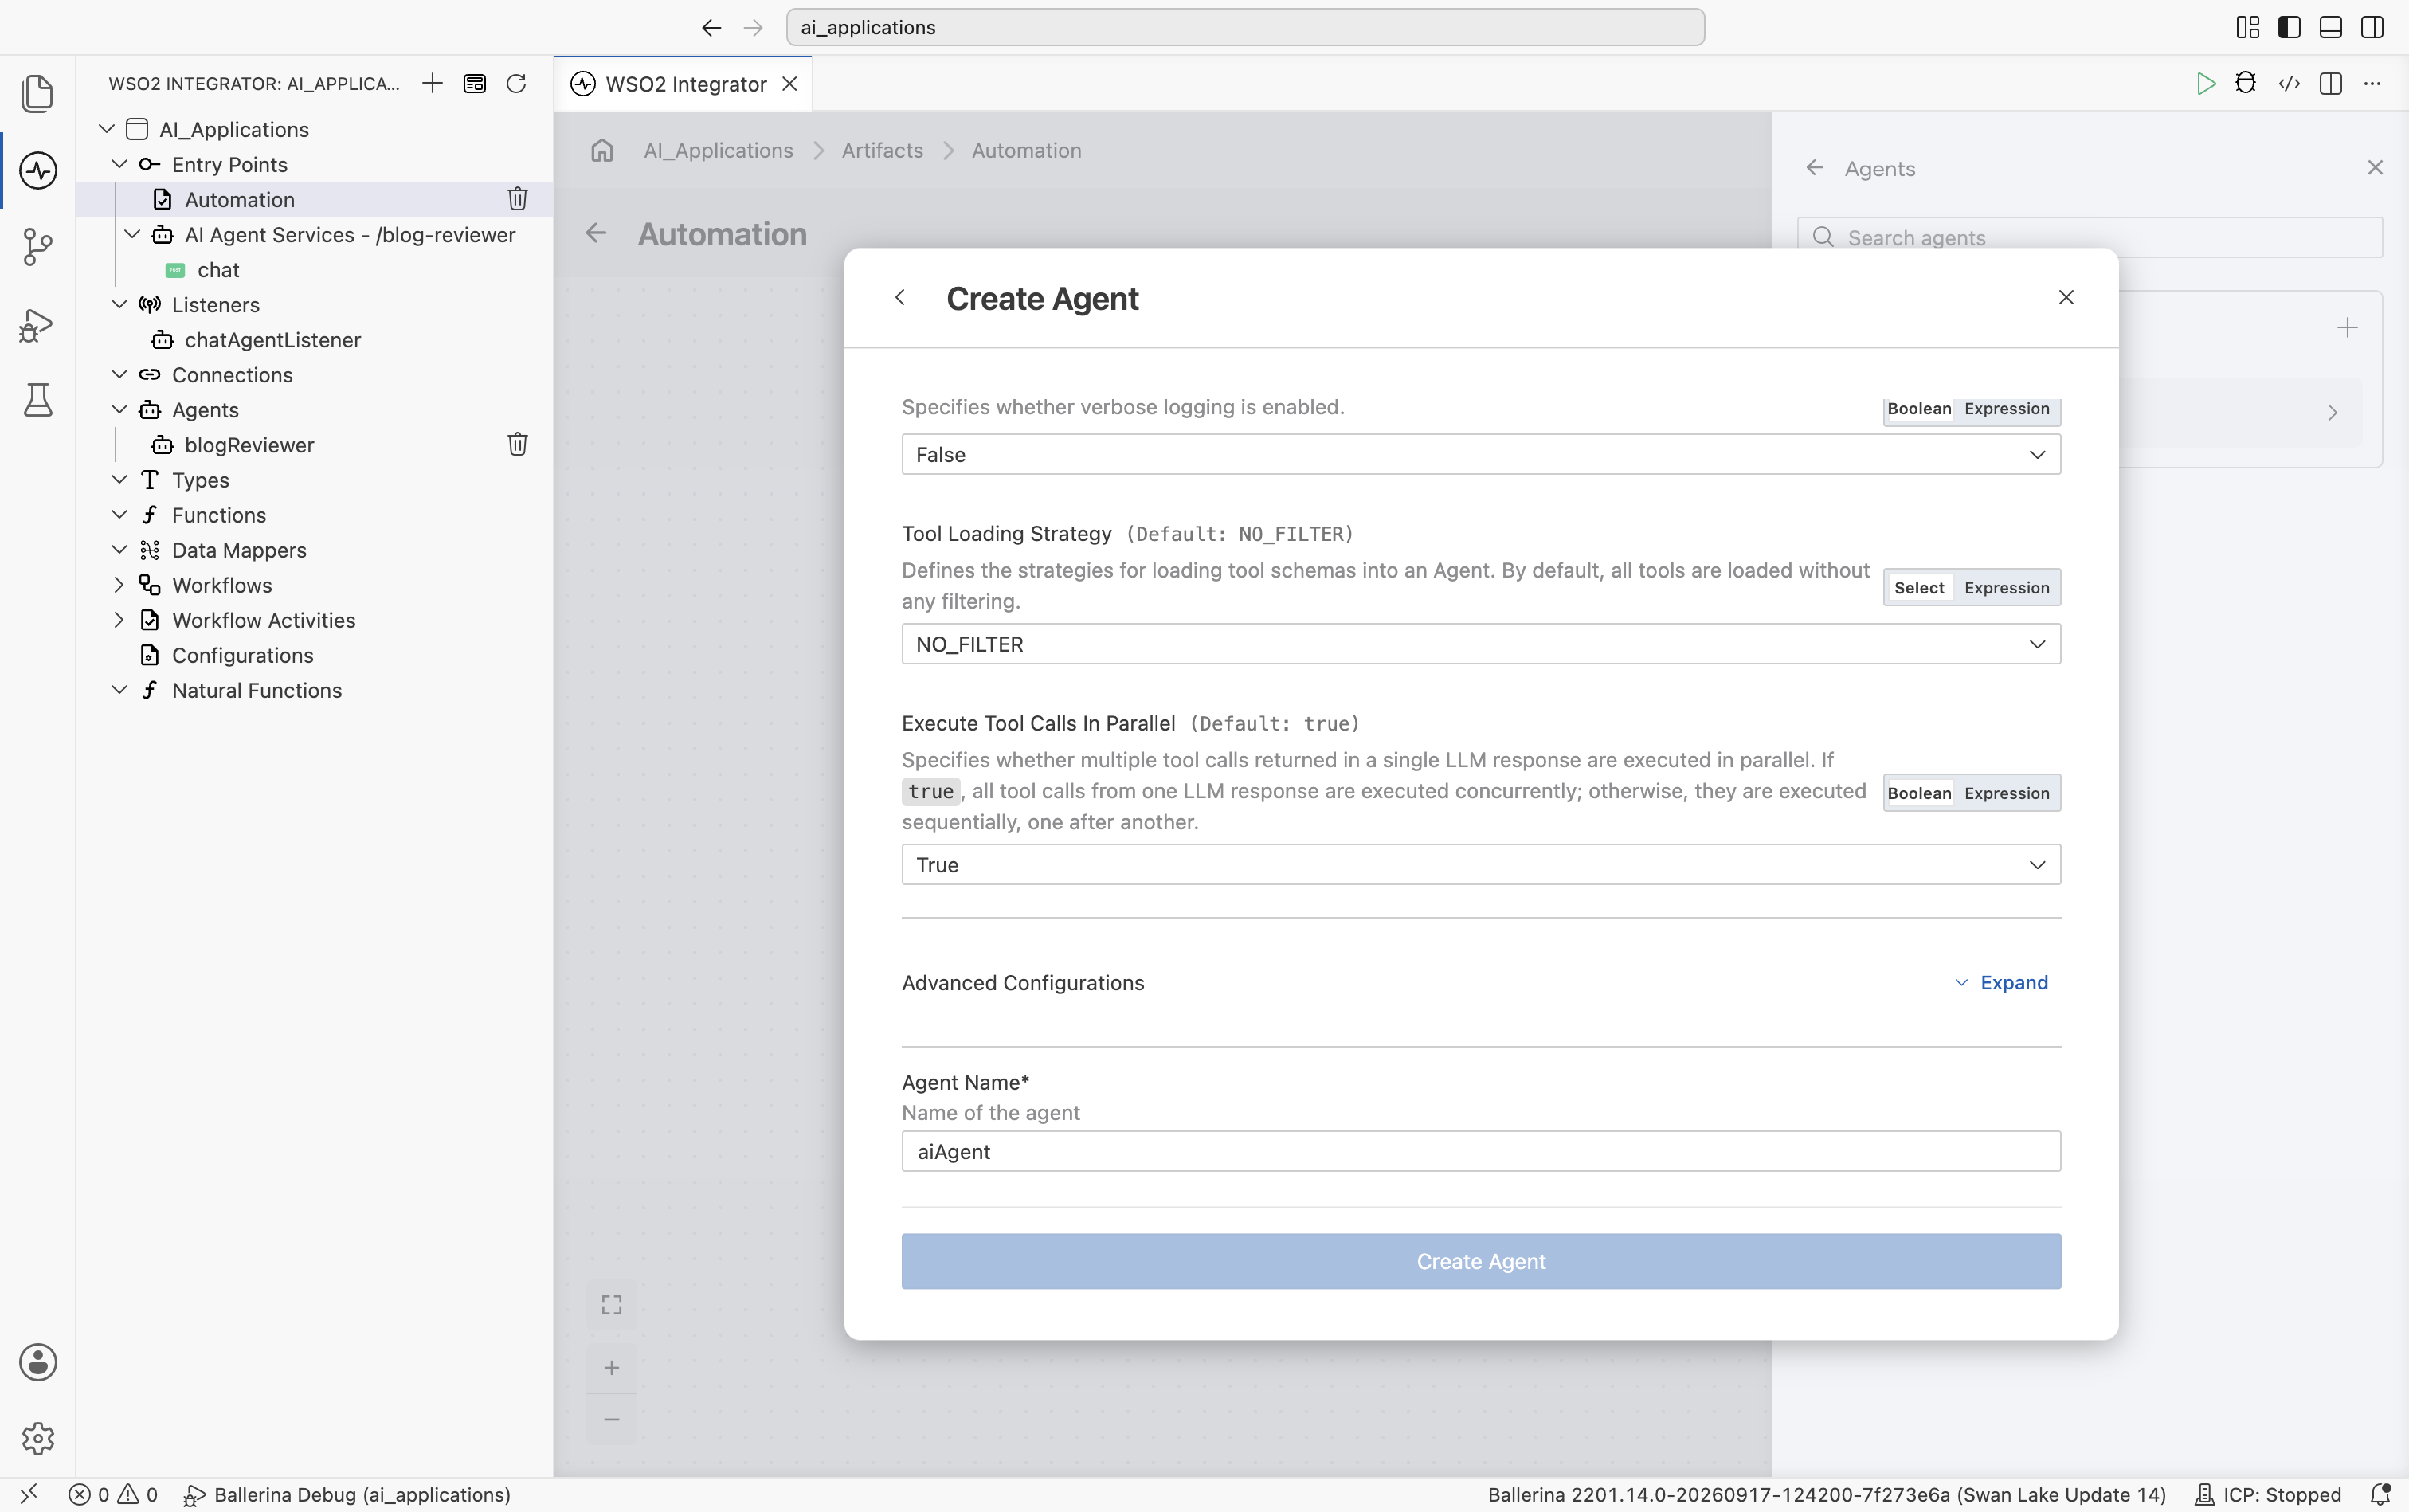The height and width of the screenshot is (1512, 2409).
Task: Split the editor right
Action: point(2330,83)
